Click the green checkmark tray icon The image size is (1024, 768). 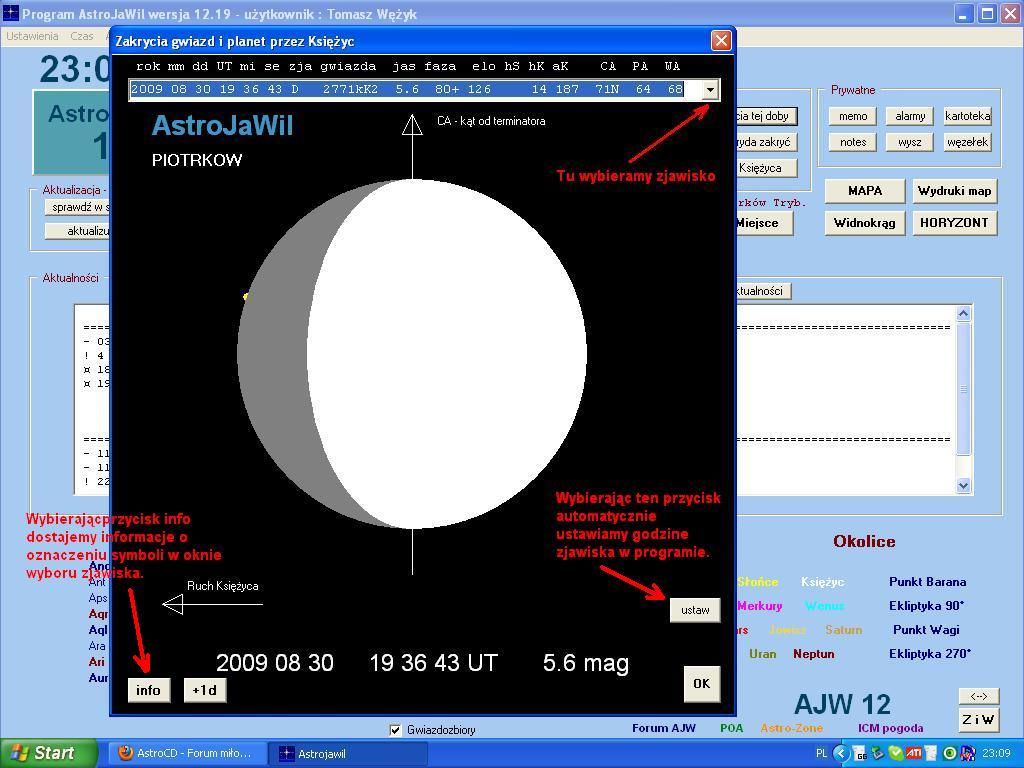pos(896,754)
